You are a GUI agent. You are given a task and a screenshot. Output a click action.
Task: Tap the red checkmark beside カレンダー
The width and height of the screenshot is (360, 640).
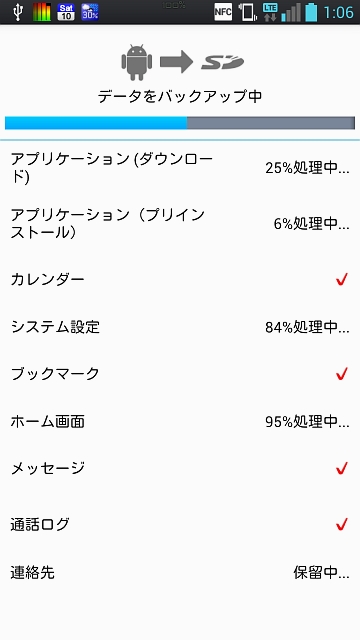[342, 280]
